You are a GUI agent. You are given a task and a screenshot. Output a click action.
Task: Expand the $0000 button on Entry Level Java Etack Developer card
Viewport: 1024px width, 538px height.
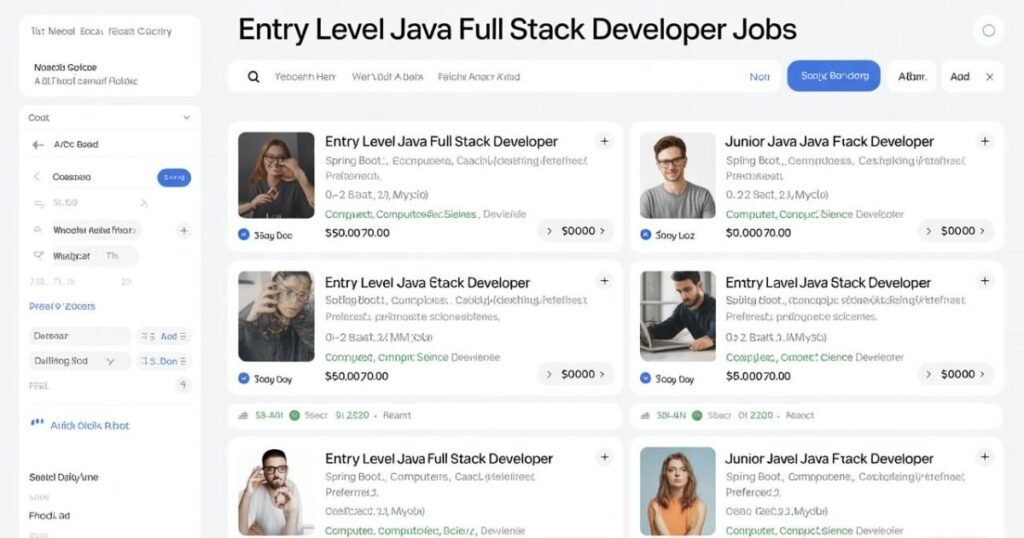(575, 374)
